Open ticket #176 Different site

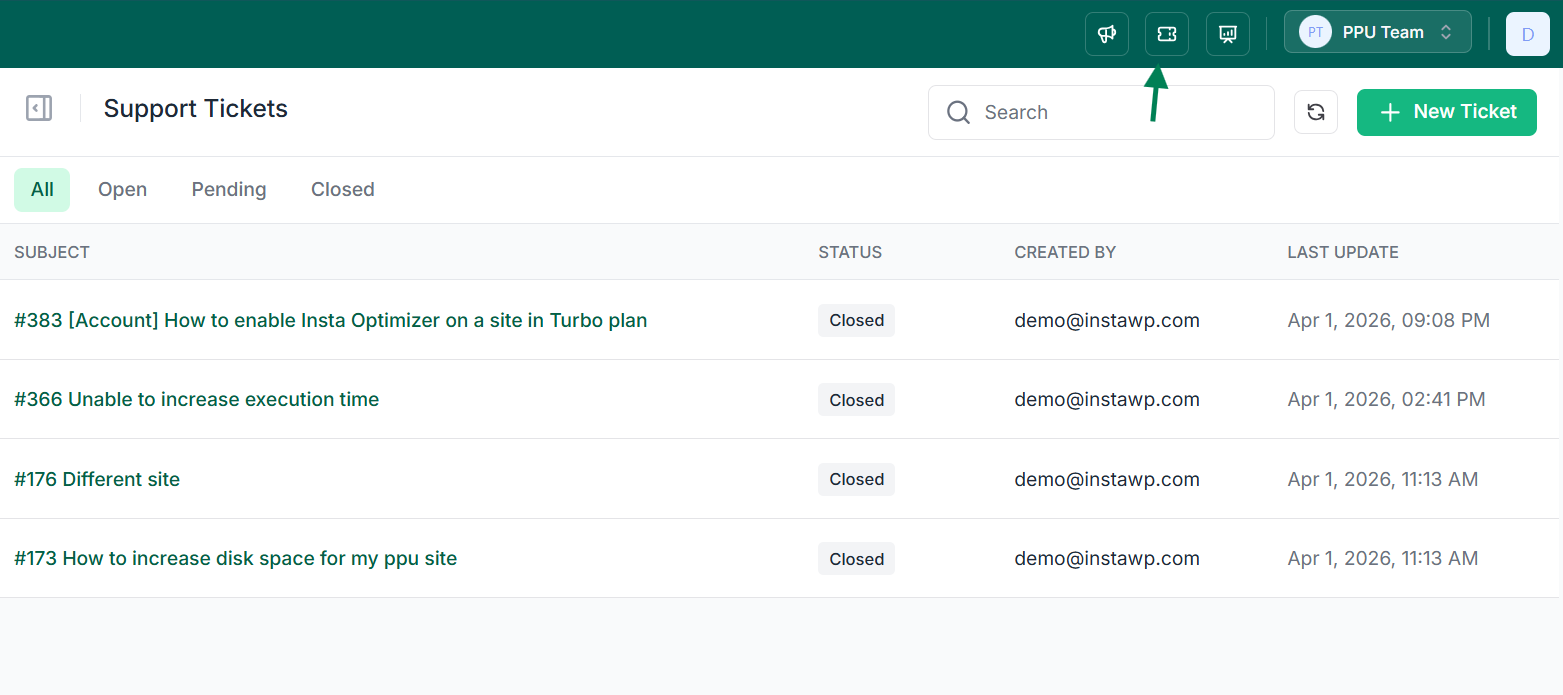(97, 479)
